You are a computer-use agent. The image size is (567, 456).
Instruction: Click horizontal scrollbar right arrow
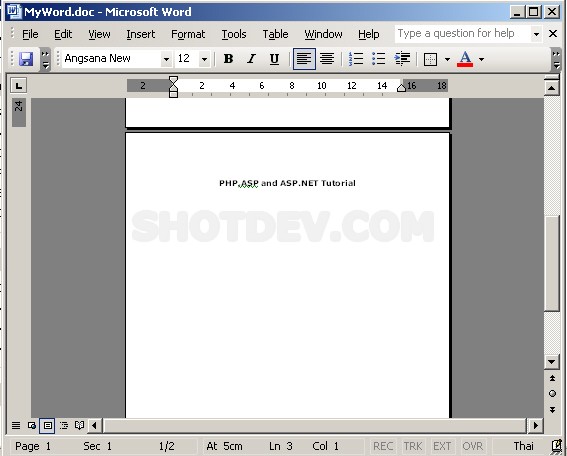[x=536, y=425]
